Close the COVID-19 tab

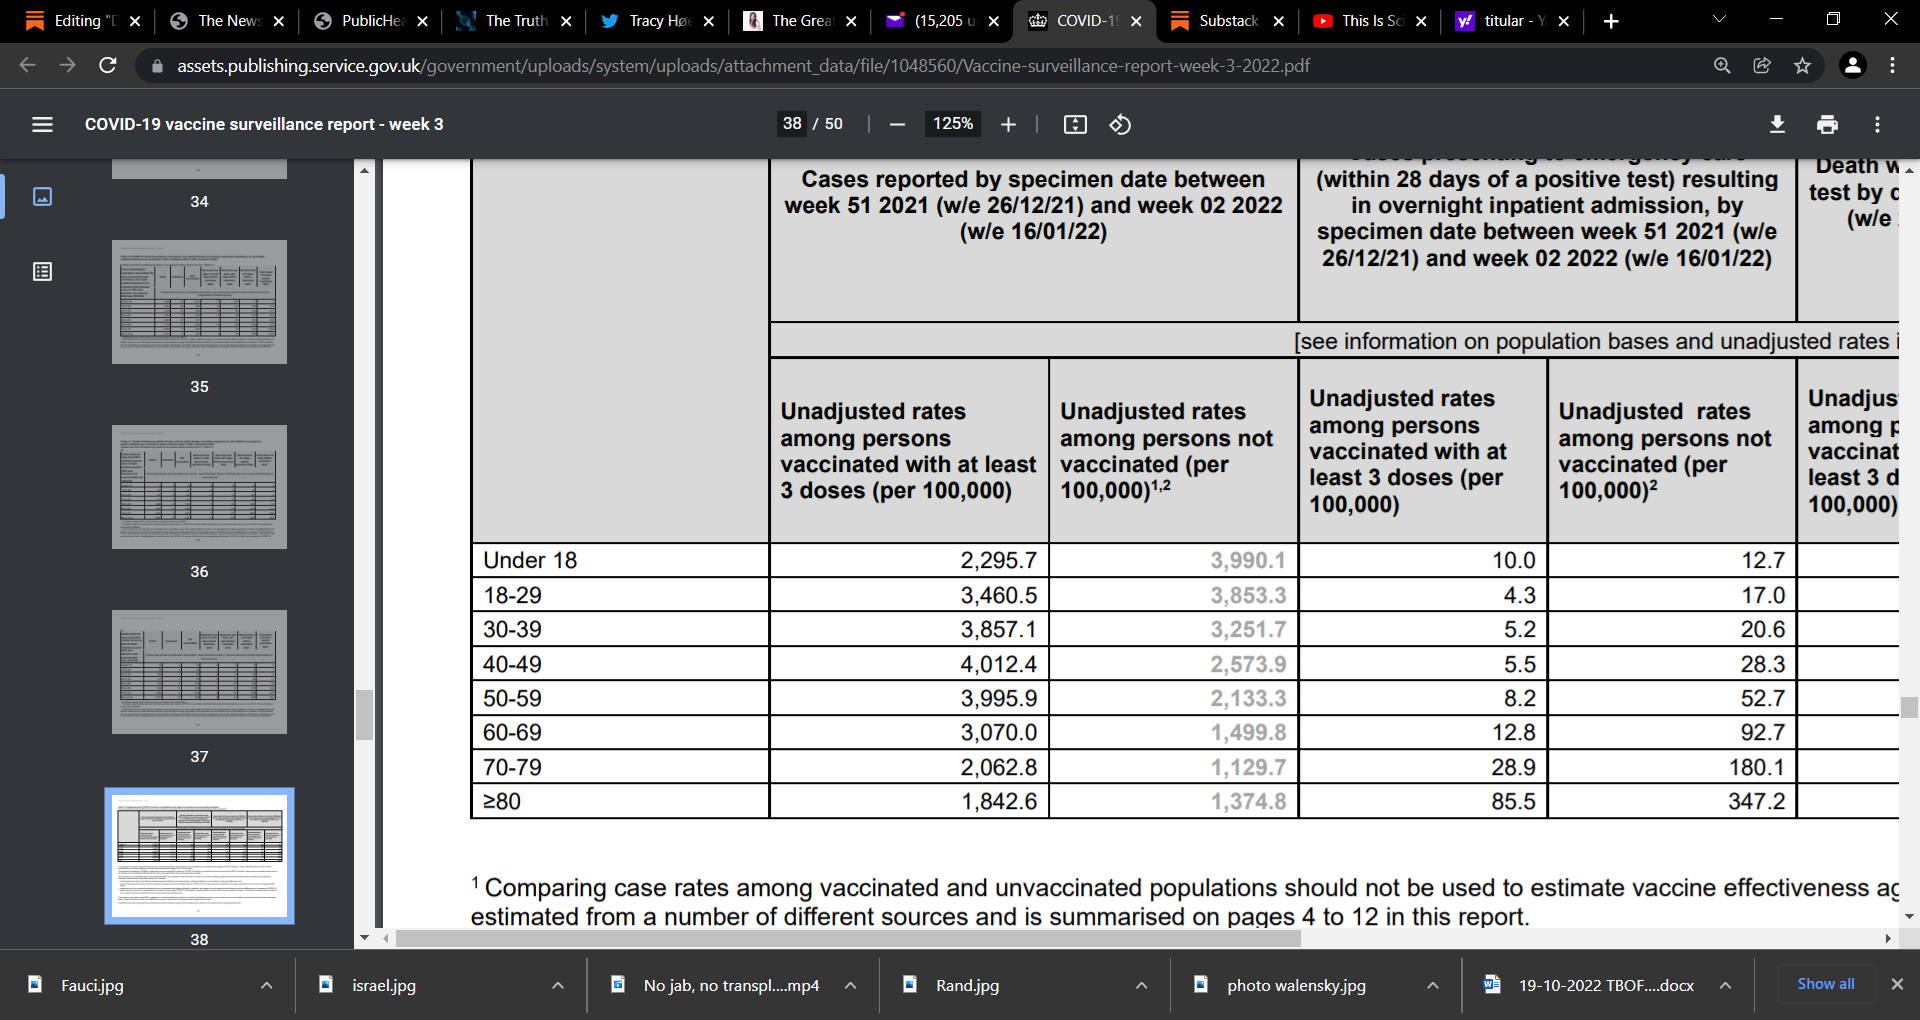[x=1136, y=21]
